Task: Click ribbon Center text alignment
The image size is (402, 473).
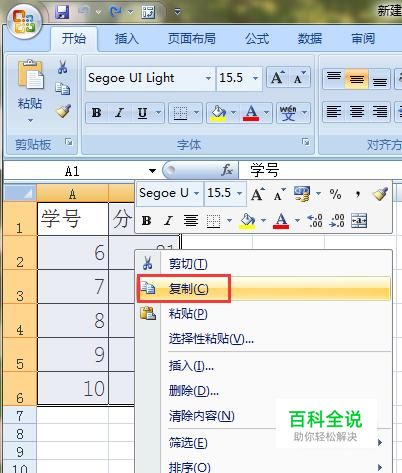Action: 357,112
